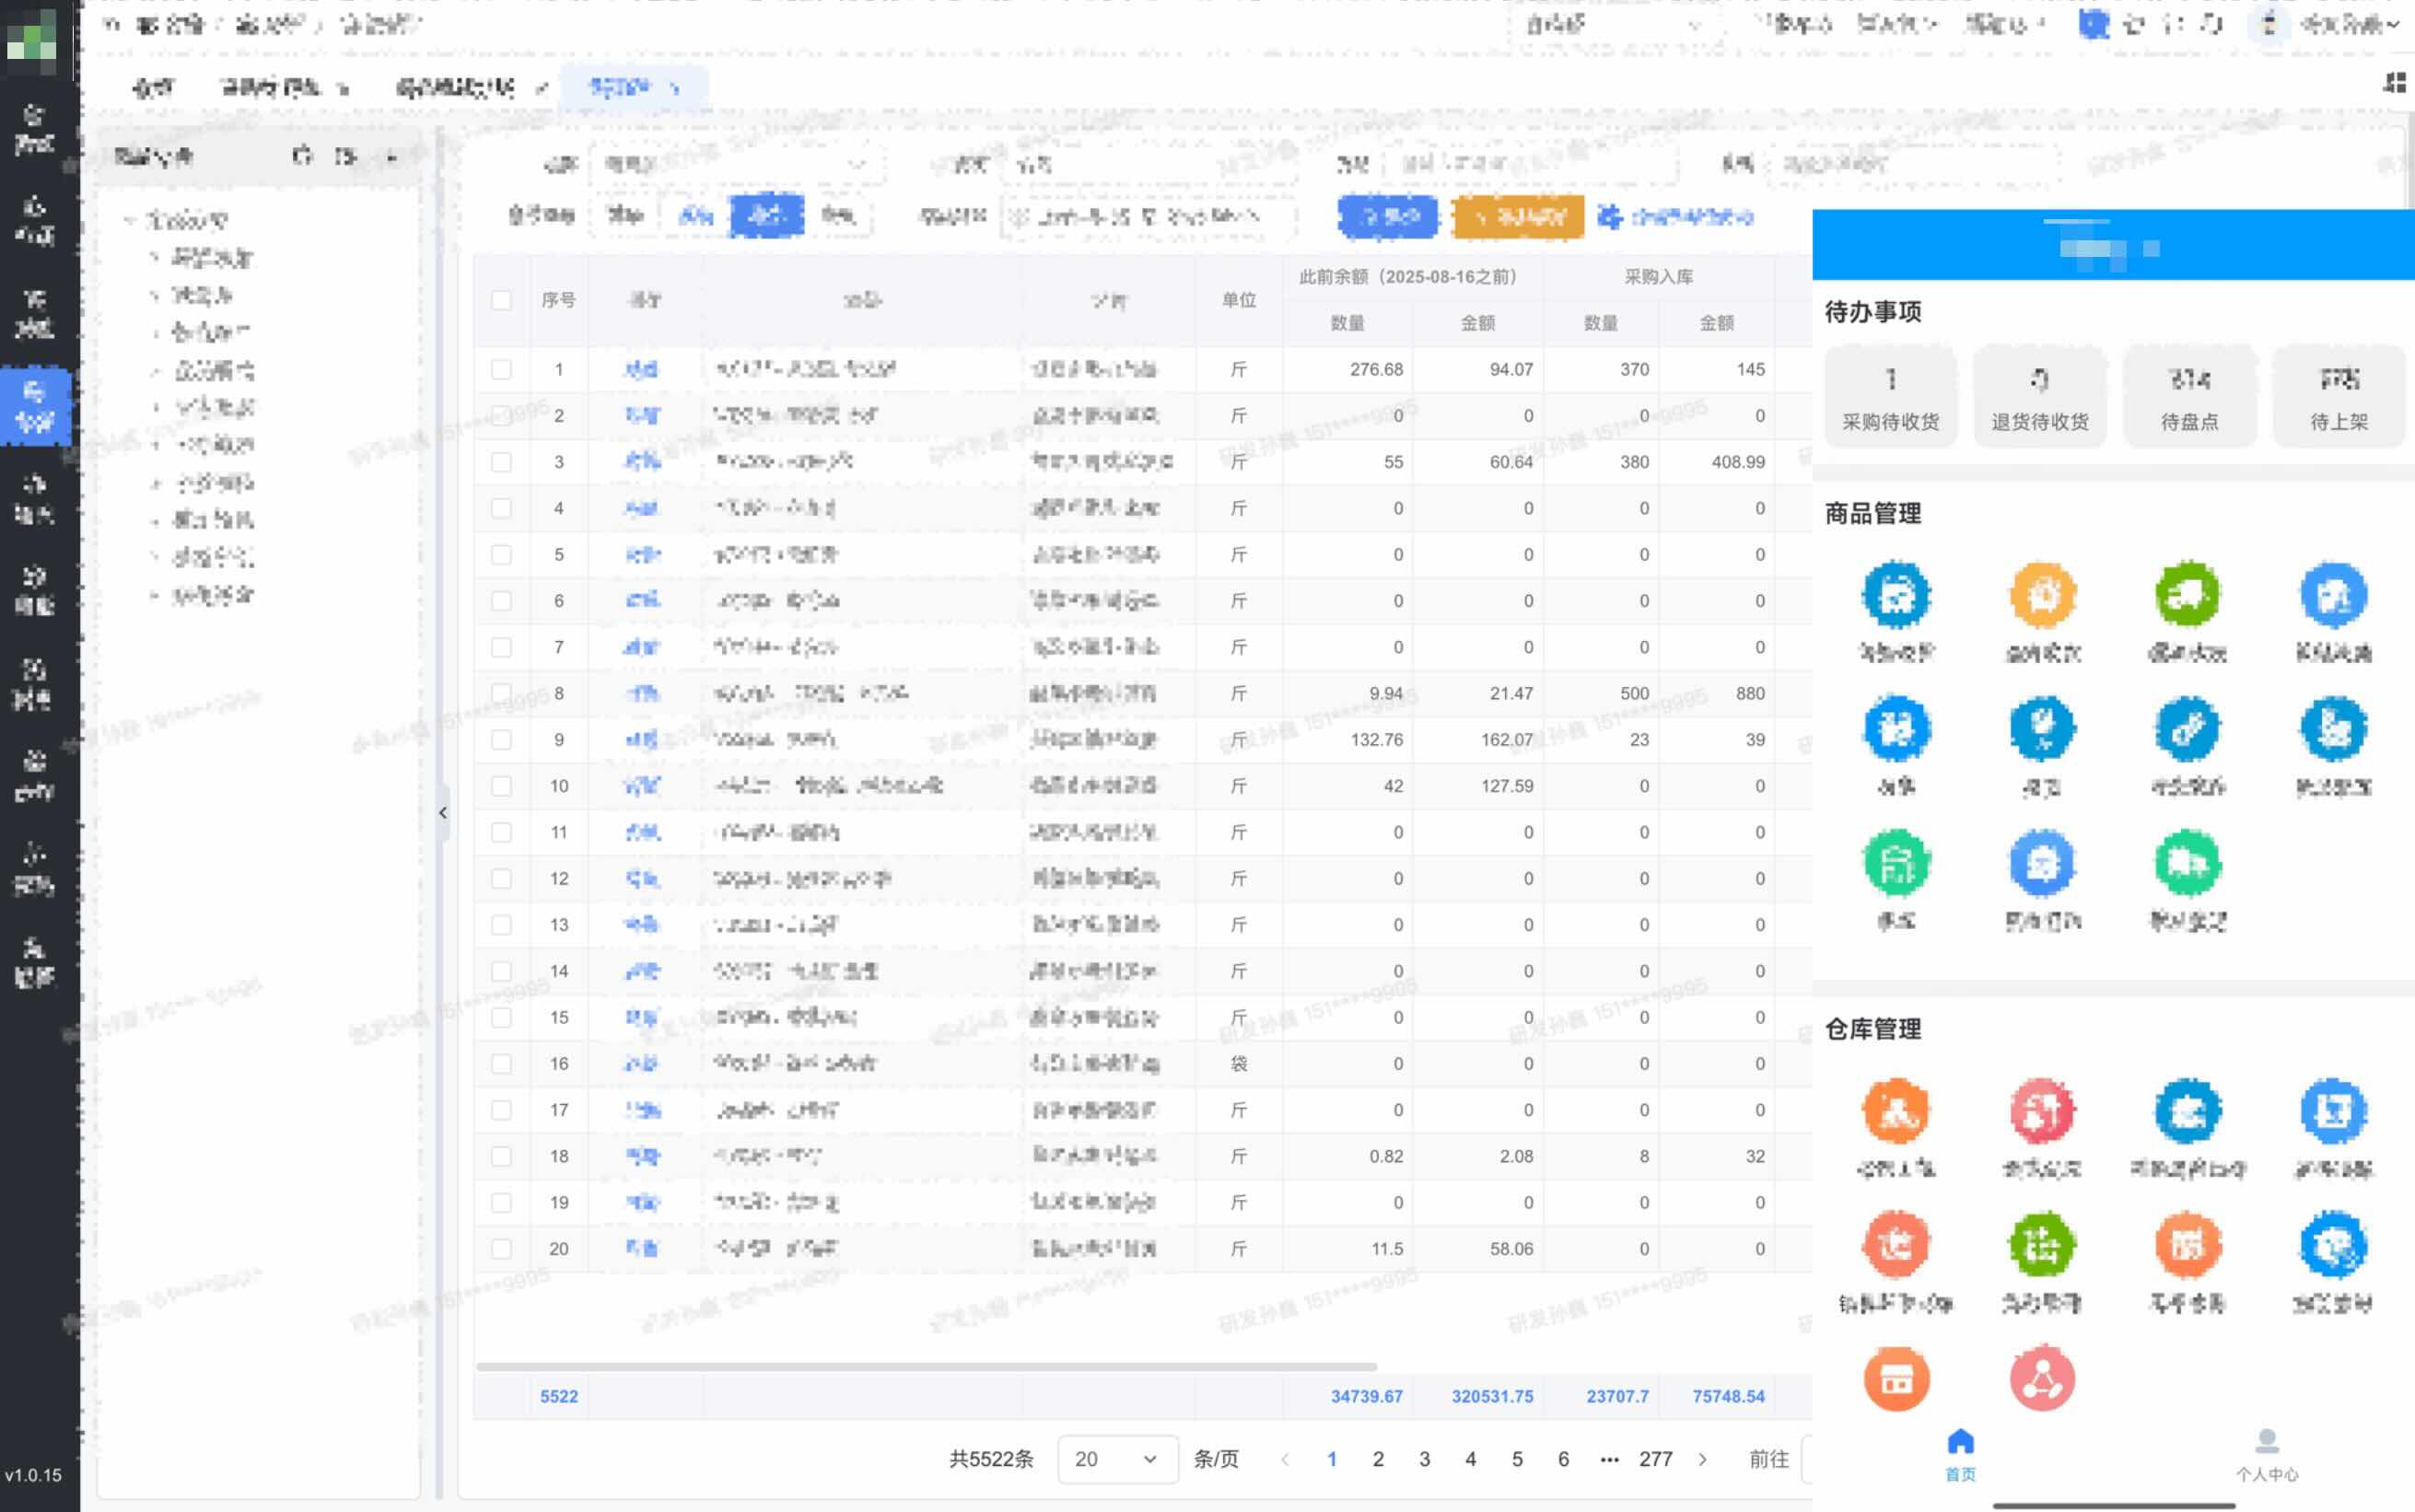
Task: Expand the pagination ellipsis for more pages
Action: click(1609, 1460)
